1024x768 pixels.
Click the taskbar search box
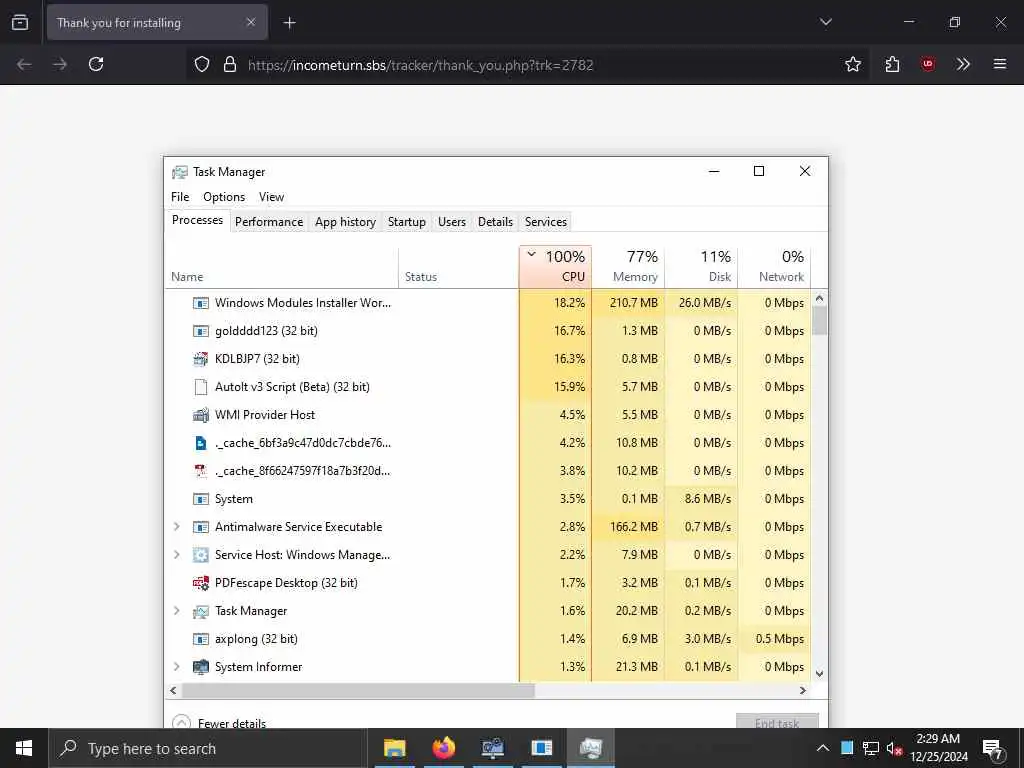(x=208, y=748)
